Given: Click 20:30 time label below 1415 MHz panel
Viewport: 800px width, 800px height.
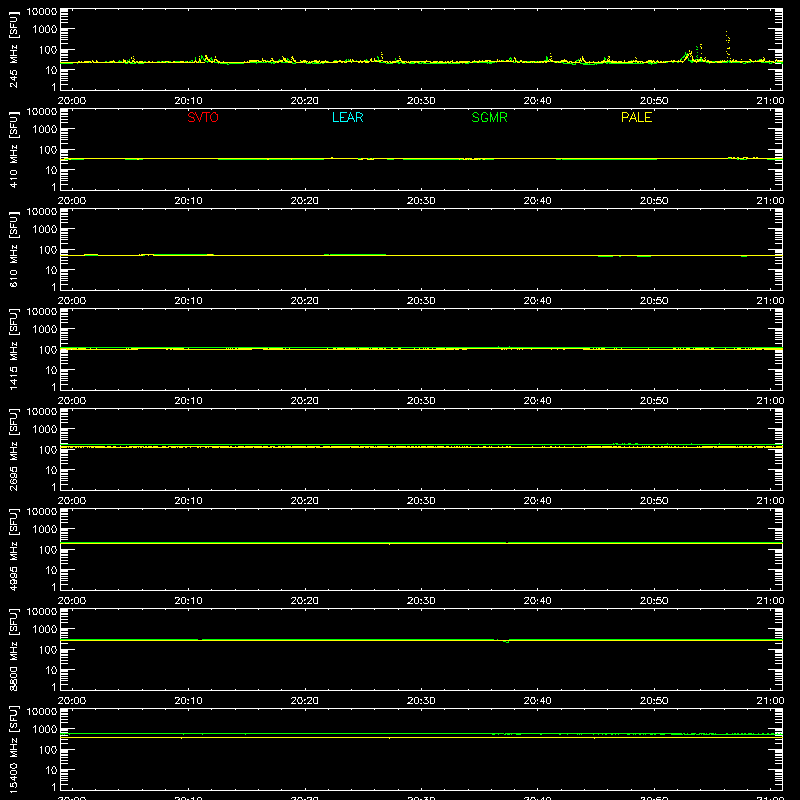Looking at the screenshot, I should (421, 401).
